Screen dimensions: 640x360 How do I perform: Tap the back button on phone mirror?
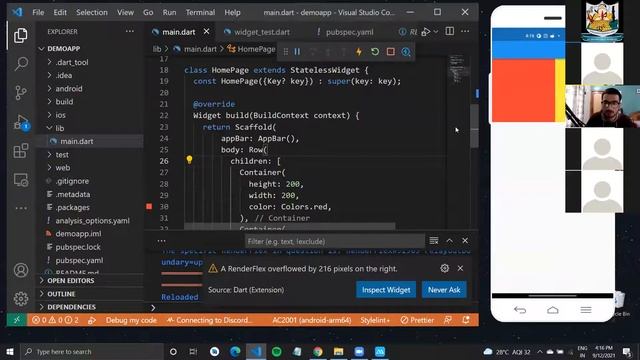[520, 310]
